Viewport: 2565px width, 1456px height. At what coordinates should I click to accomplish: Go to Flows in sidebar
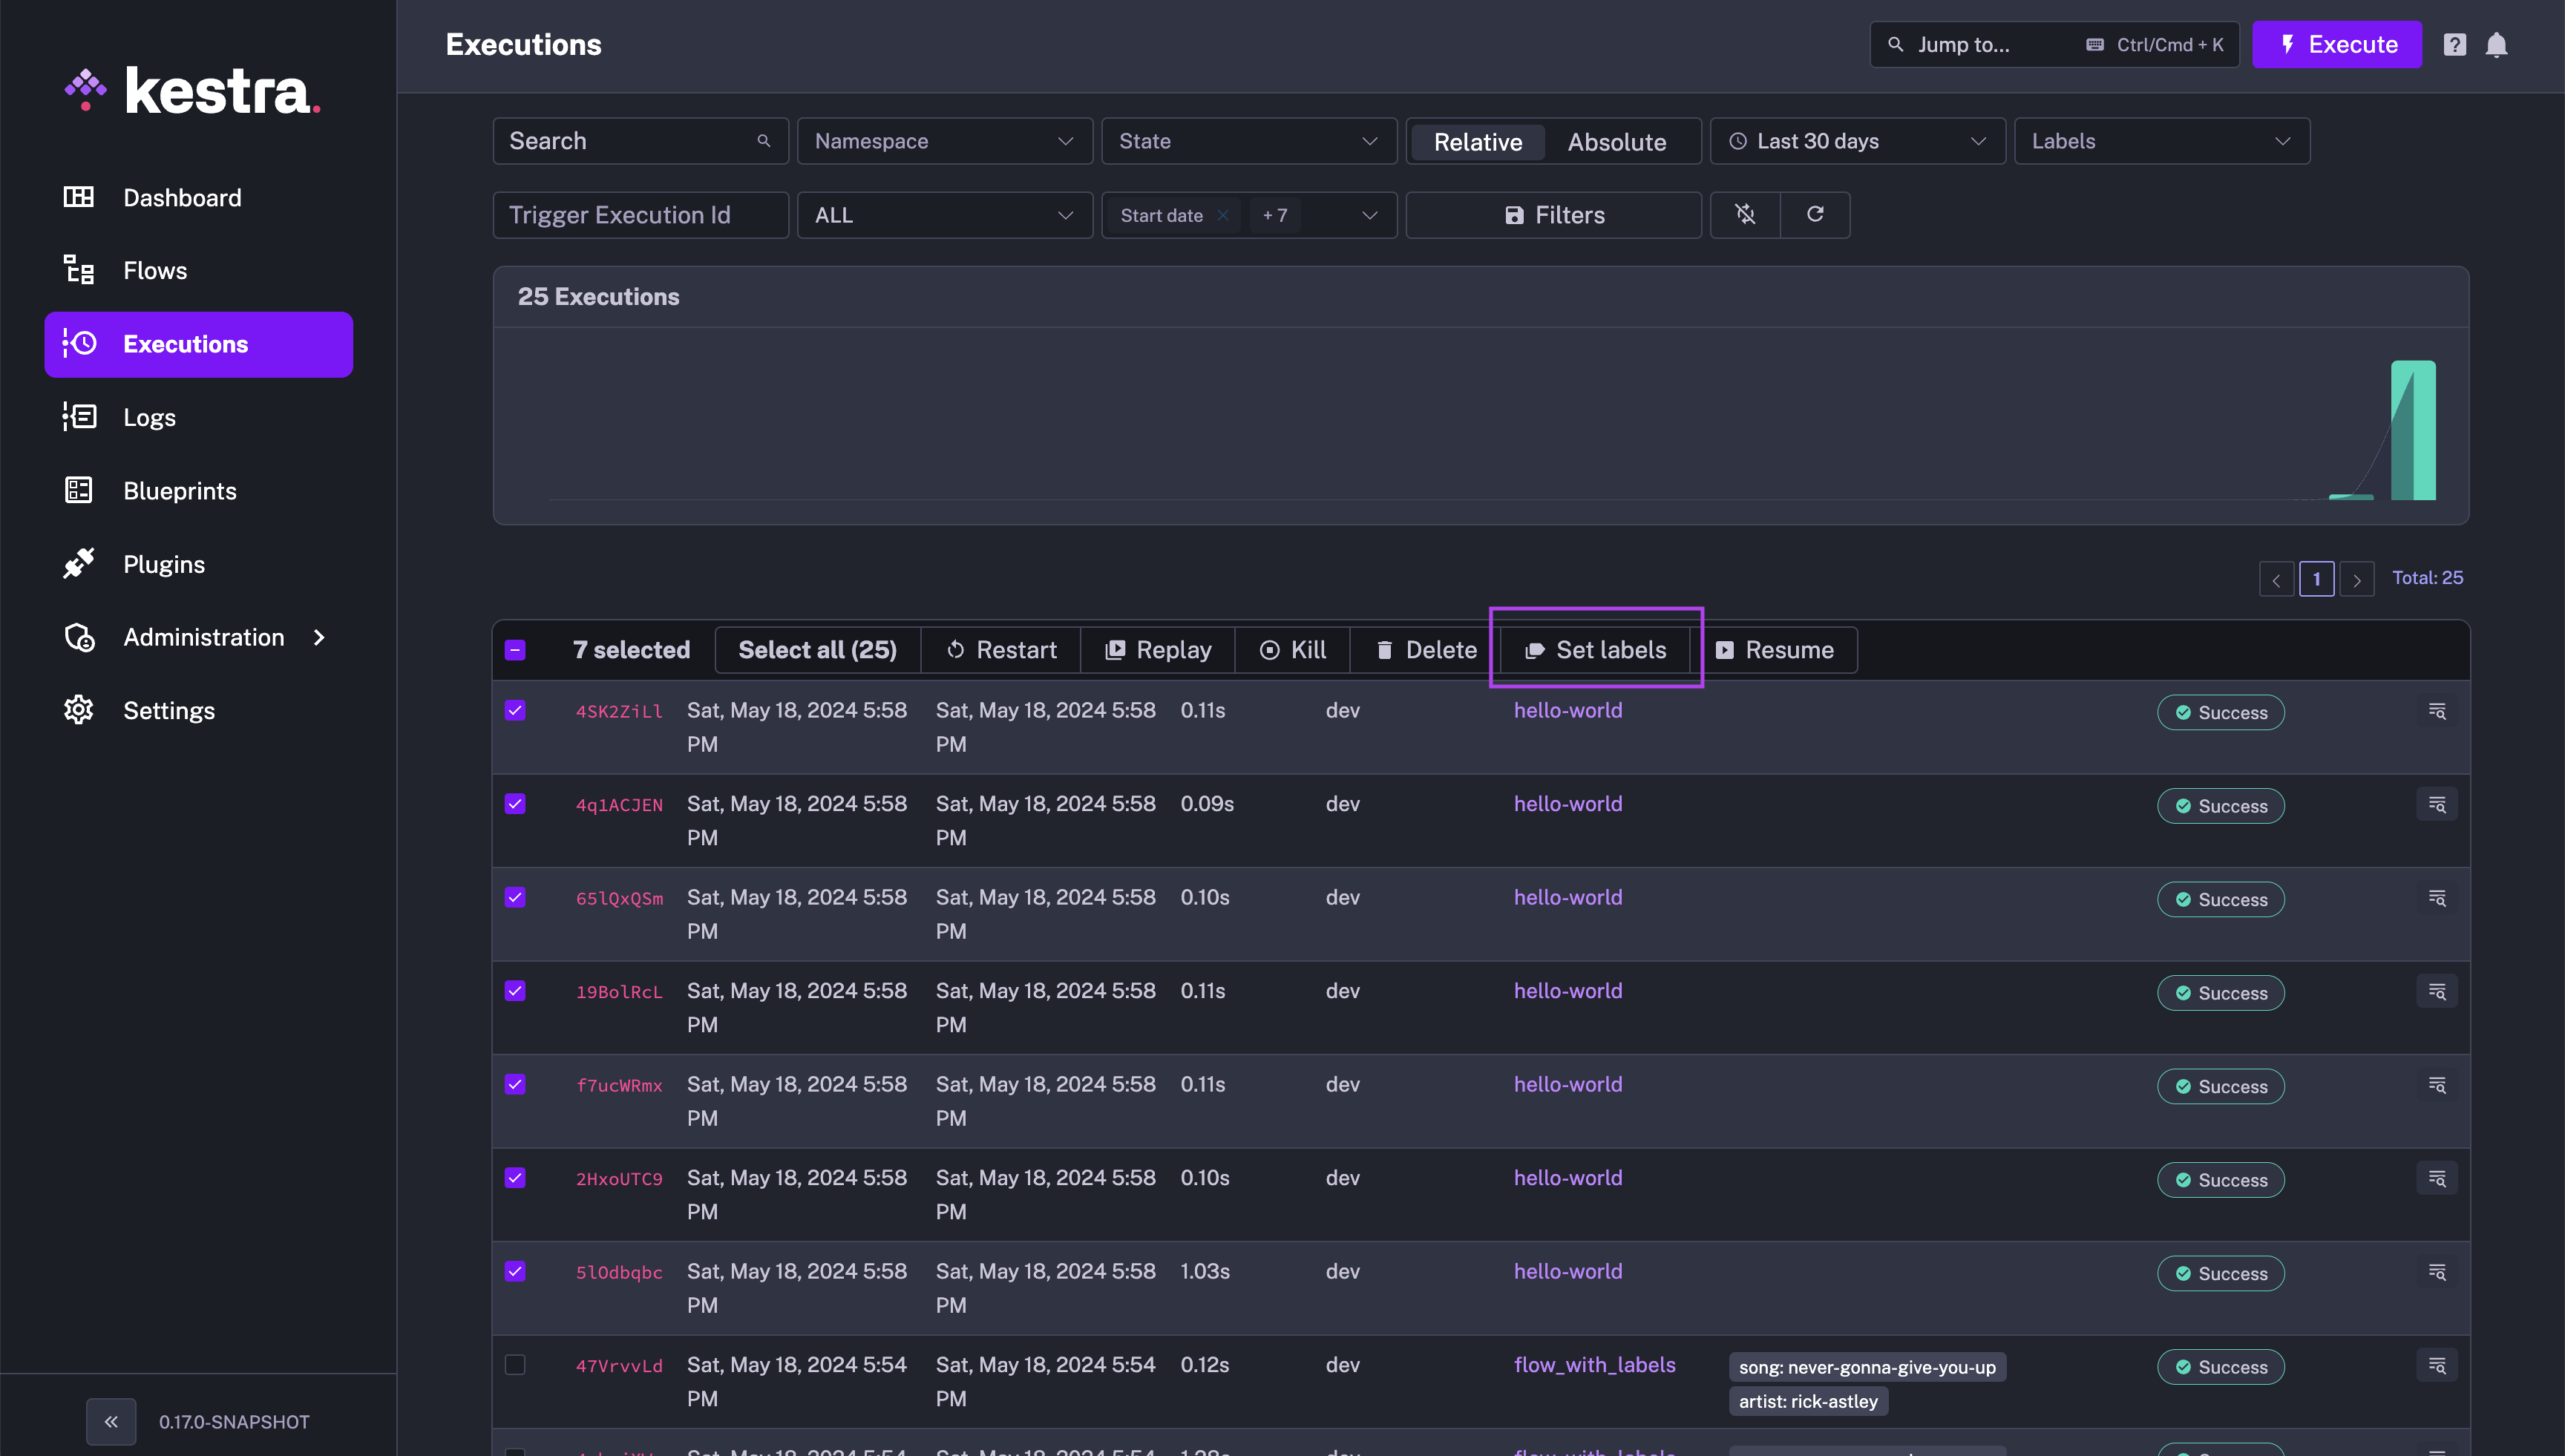(x=155, y=270)
